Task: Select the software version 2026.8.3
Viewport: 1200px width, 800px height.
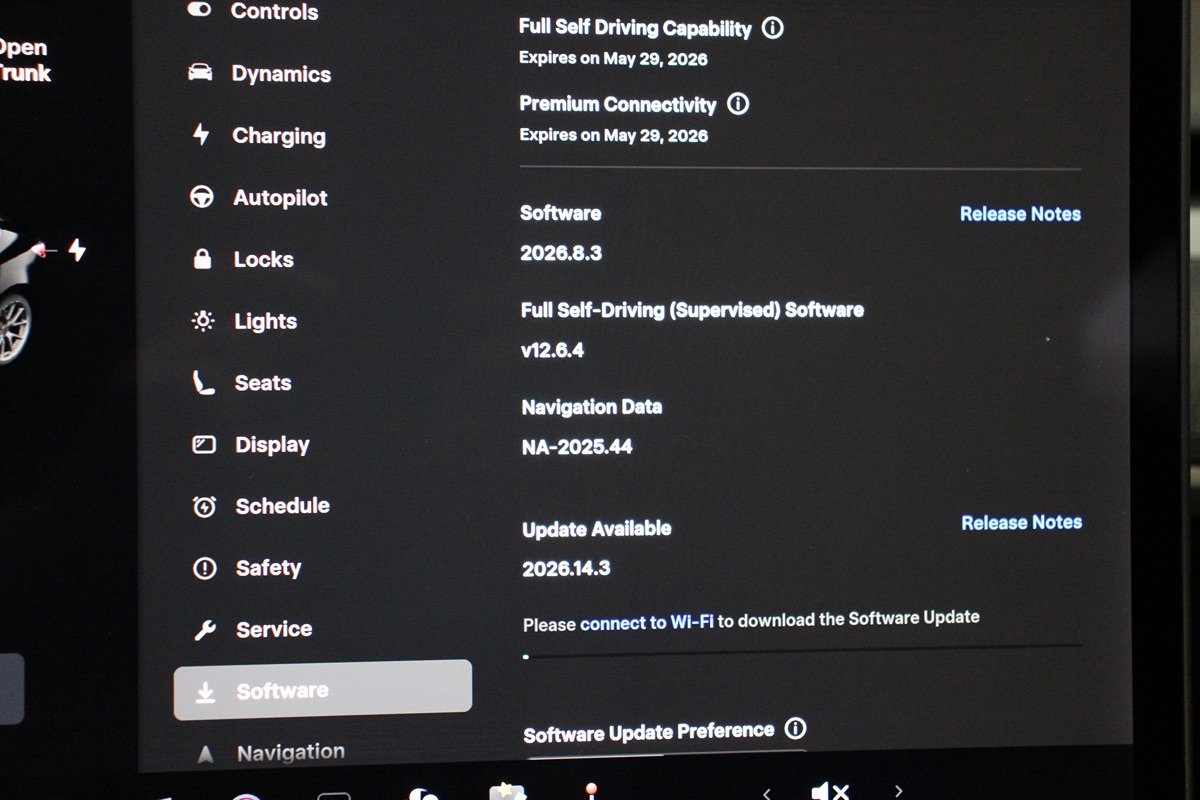Action: [x=561, y=253]
